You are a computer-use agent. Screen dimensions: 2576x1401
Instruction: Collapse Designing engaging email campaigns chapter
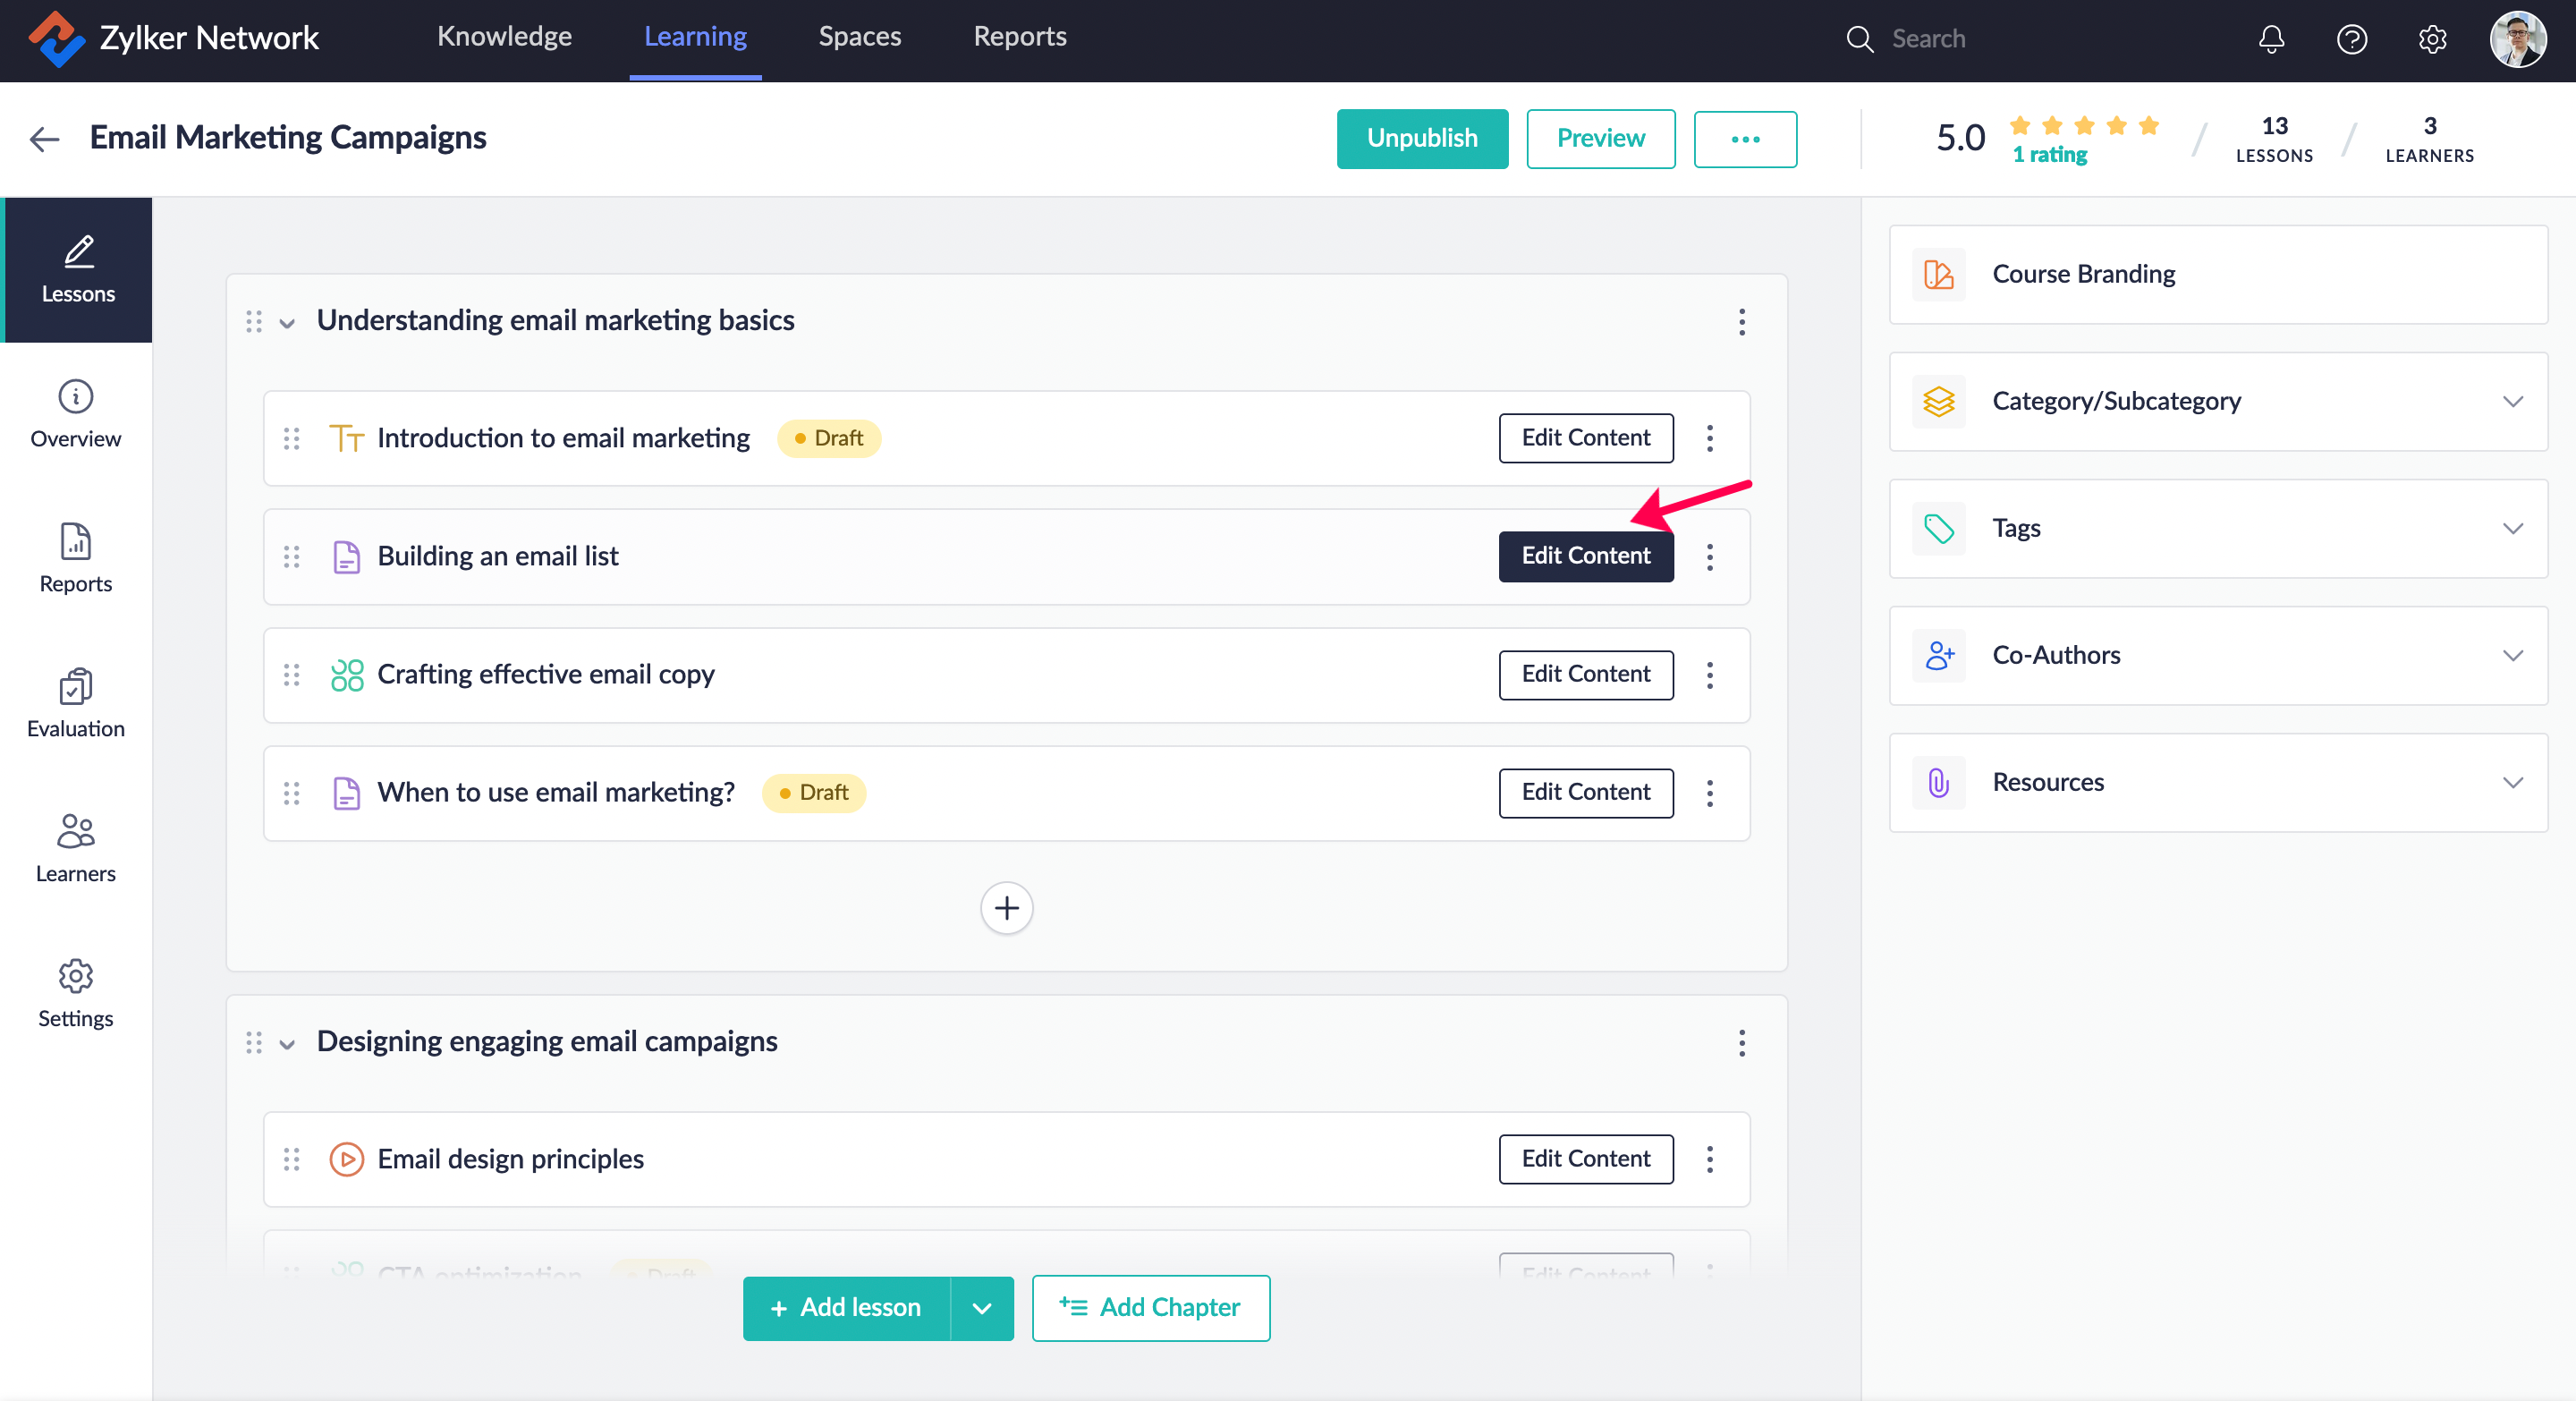click(287, 1043)
